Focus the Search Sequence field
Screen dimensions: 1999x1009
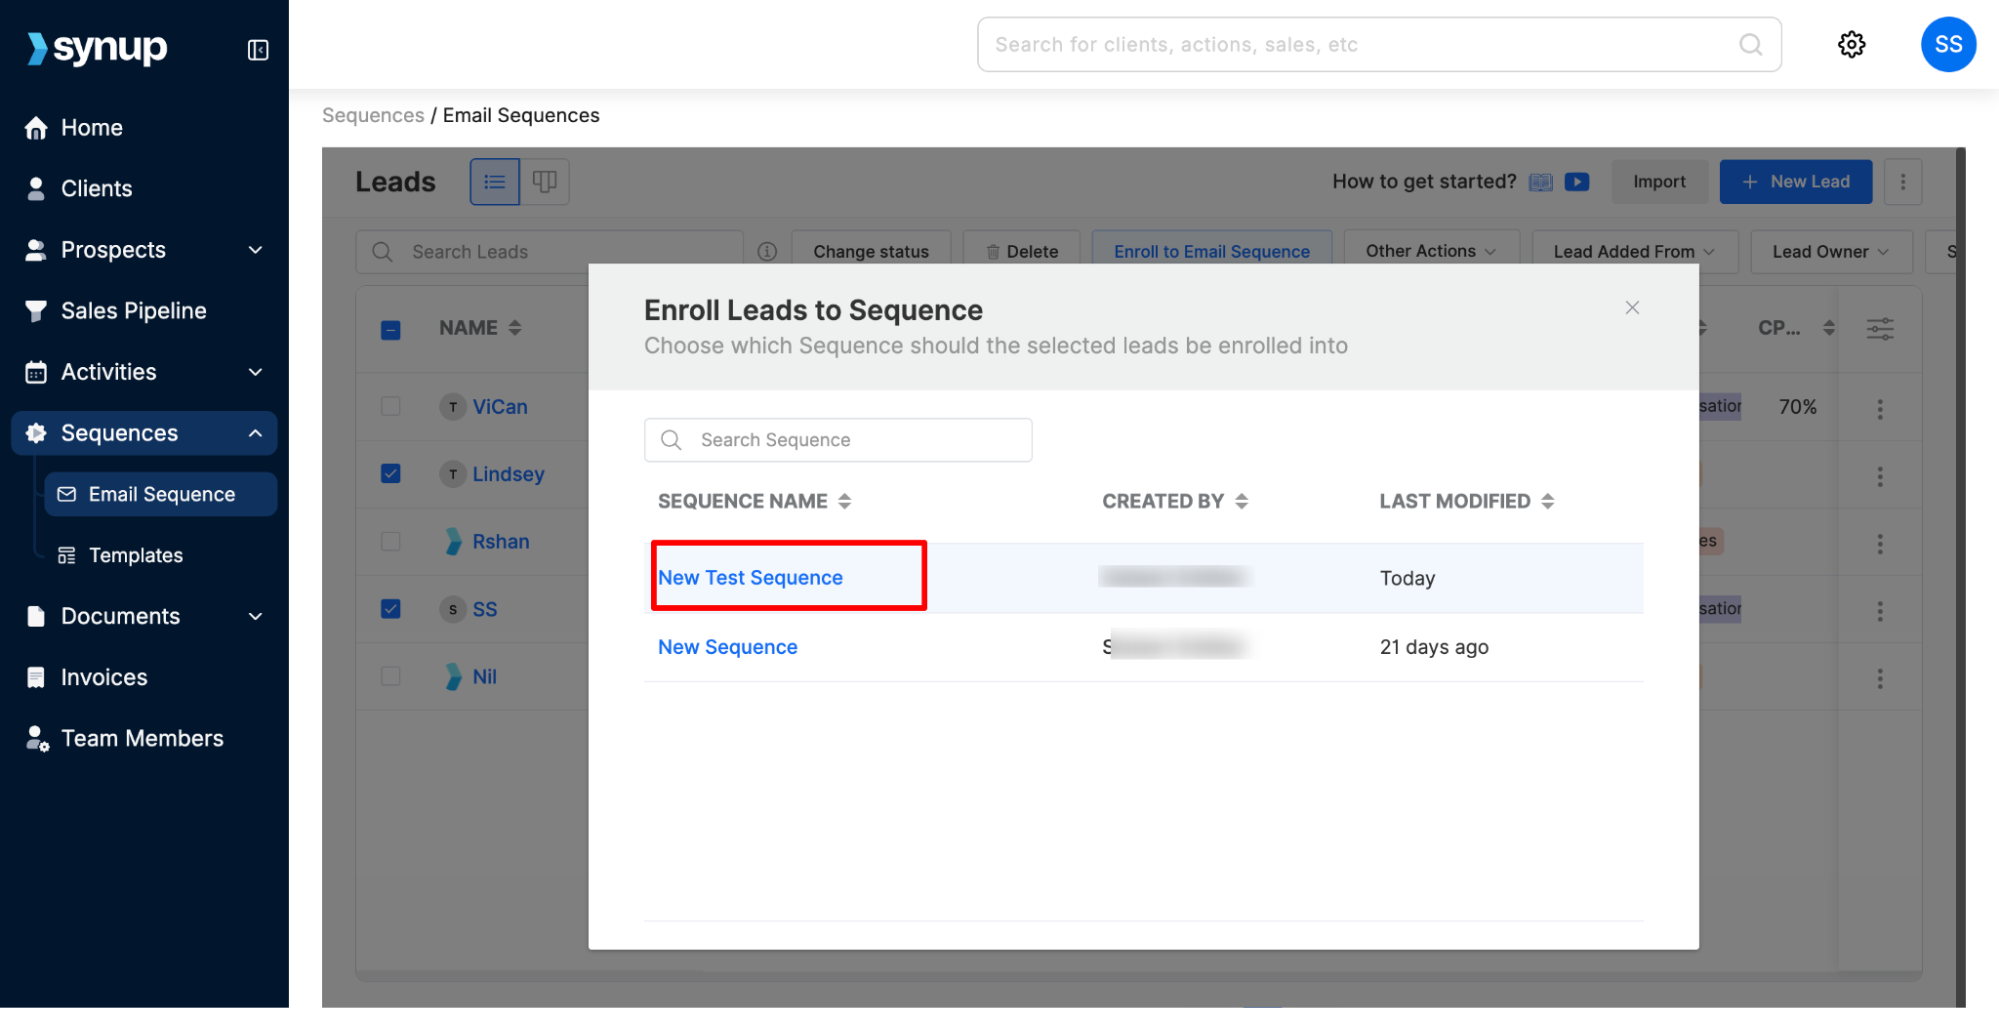pos(838,440)
